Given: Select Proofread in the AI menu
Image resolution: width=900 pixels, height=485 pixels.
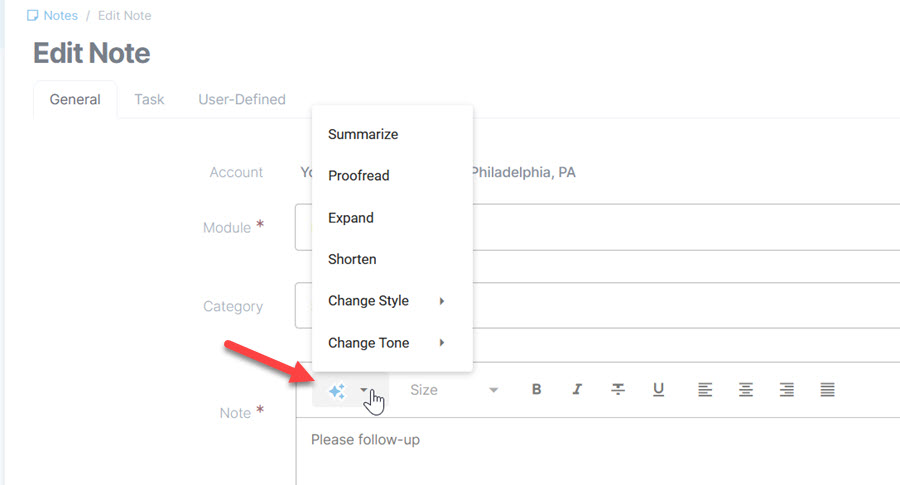Looking at the screenshot, I should (359, 176).
